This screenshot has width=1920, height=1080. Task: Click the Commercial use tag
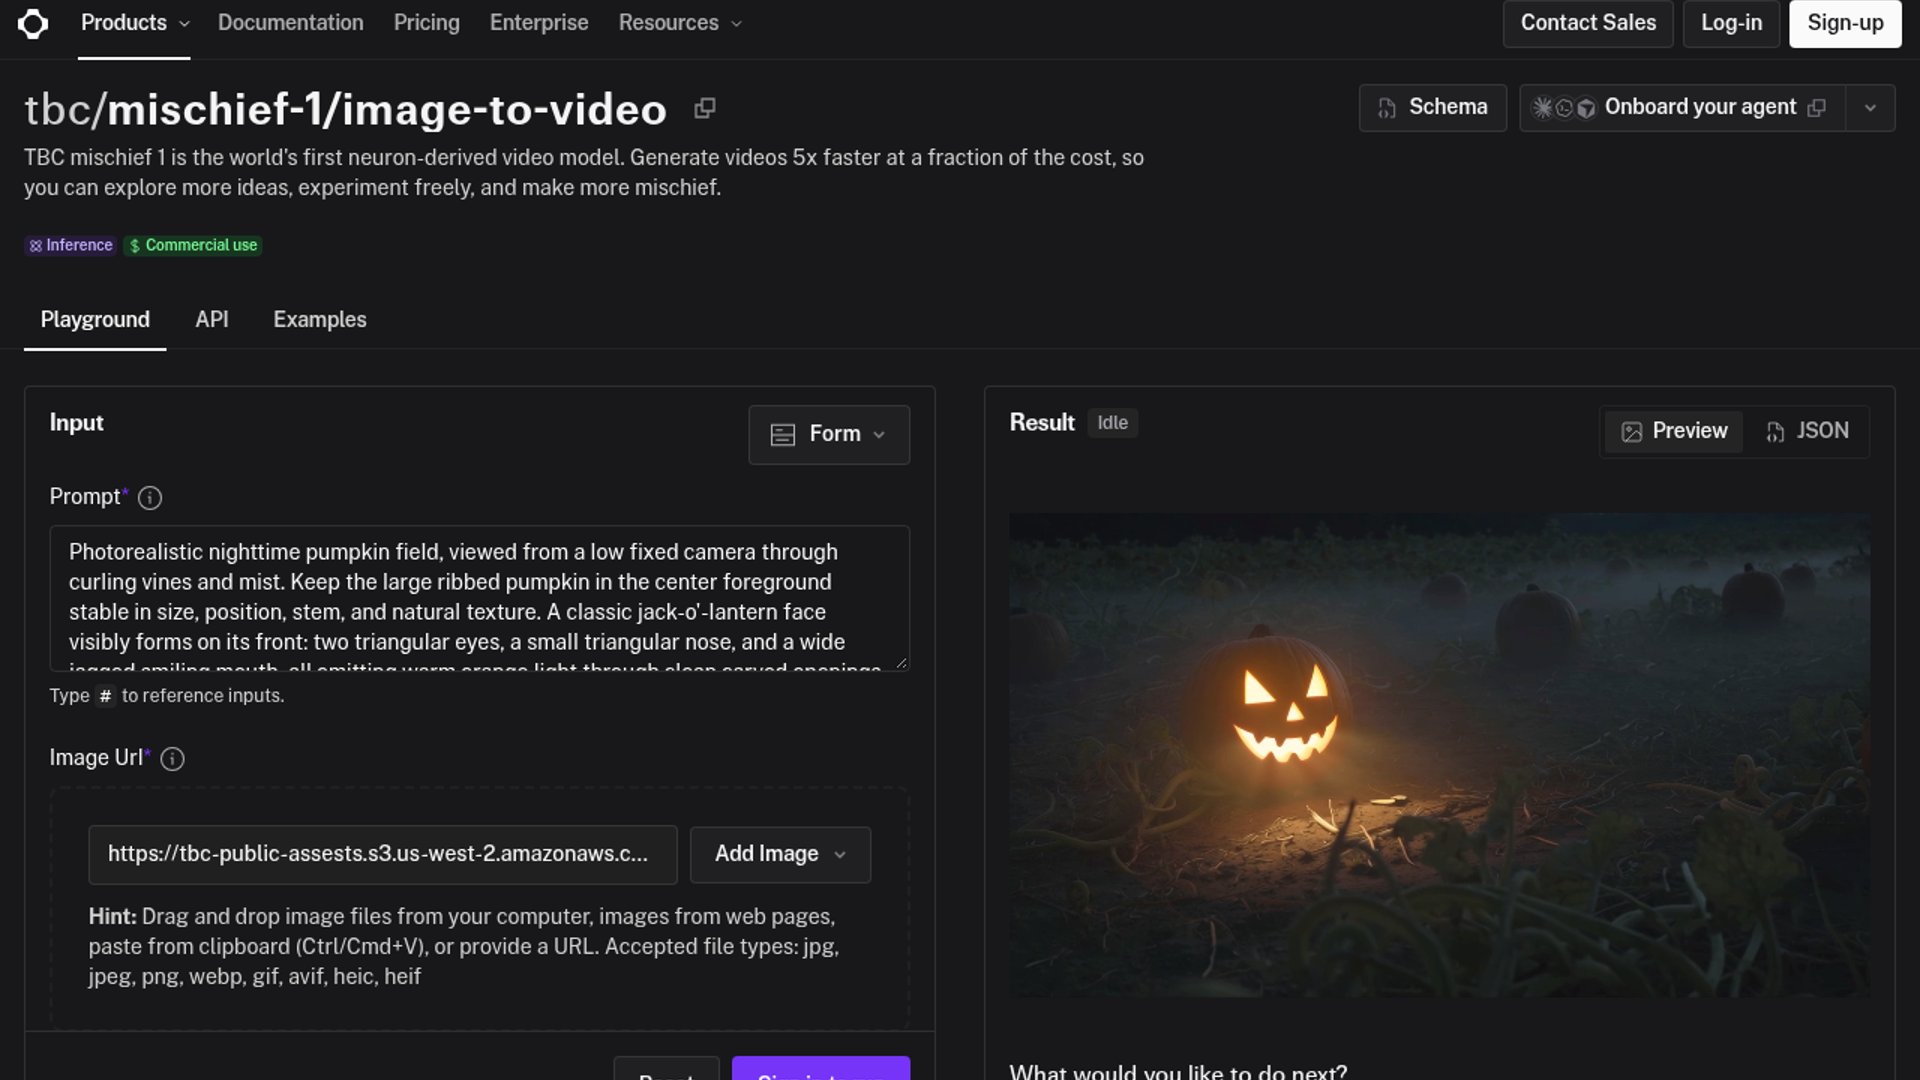pos(193,245)
